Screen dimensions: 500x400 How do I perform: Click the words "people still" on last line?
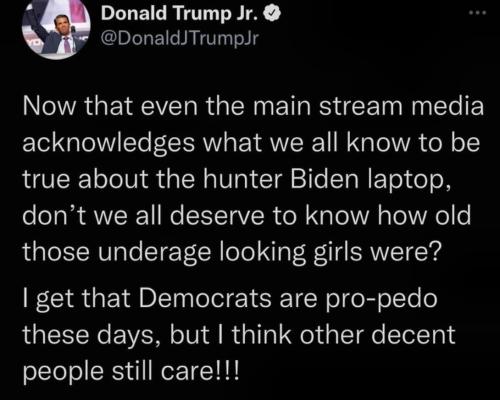click(88, 373)
